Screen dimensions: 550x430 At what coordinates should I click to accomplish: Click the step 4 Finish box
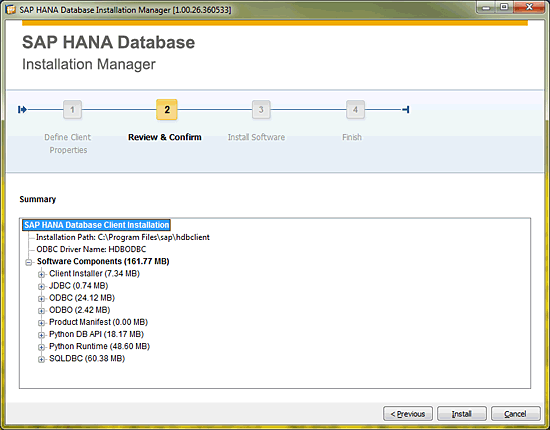tap(355, 110)
